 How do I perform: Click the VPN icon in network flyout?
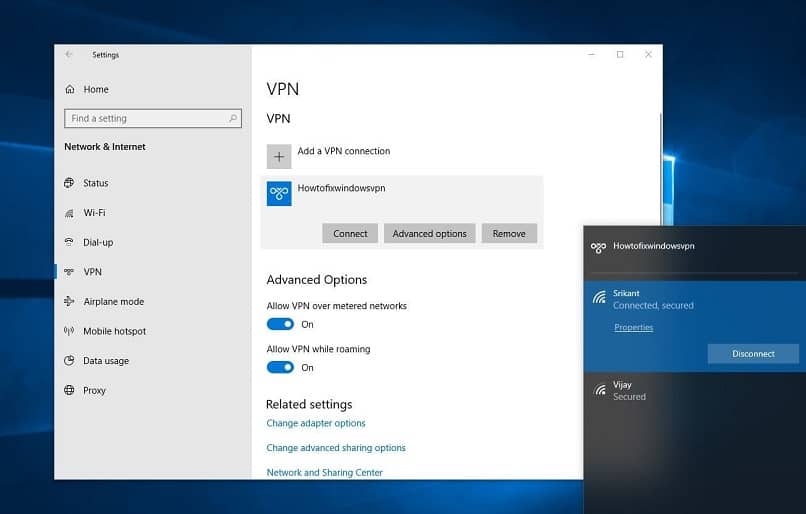point(598,246)
